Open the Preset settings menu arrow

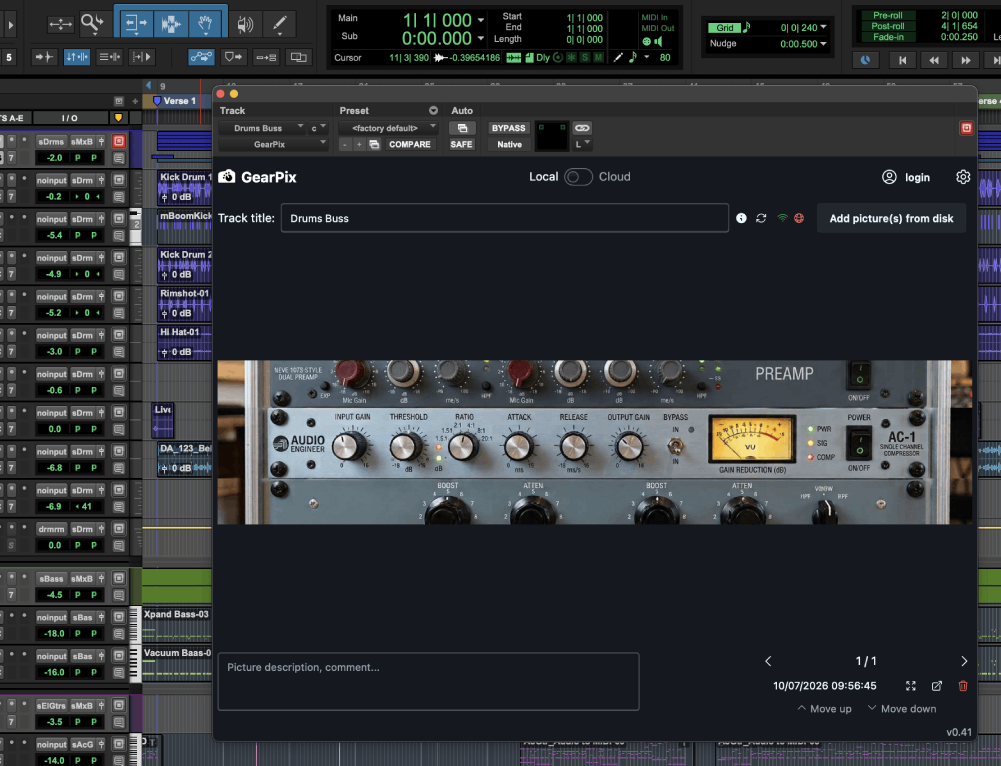(x=433, y=110)
